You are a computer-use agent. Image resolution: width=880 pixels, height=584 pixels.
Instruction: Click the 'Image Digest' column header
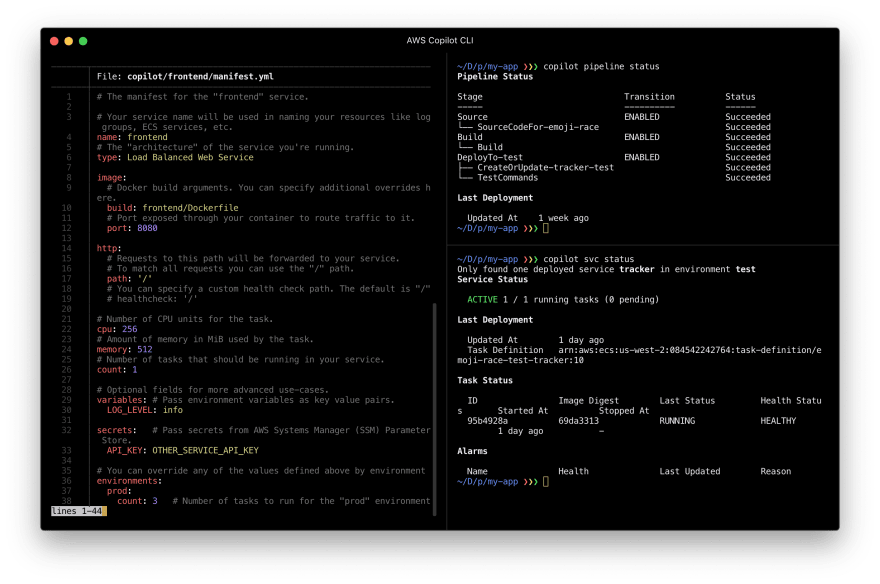pyautogui.click(x=589, y=400)
